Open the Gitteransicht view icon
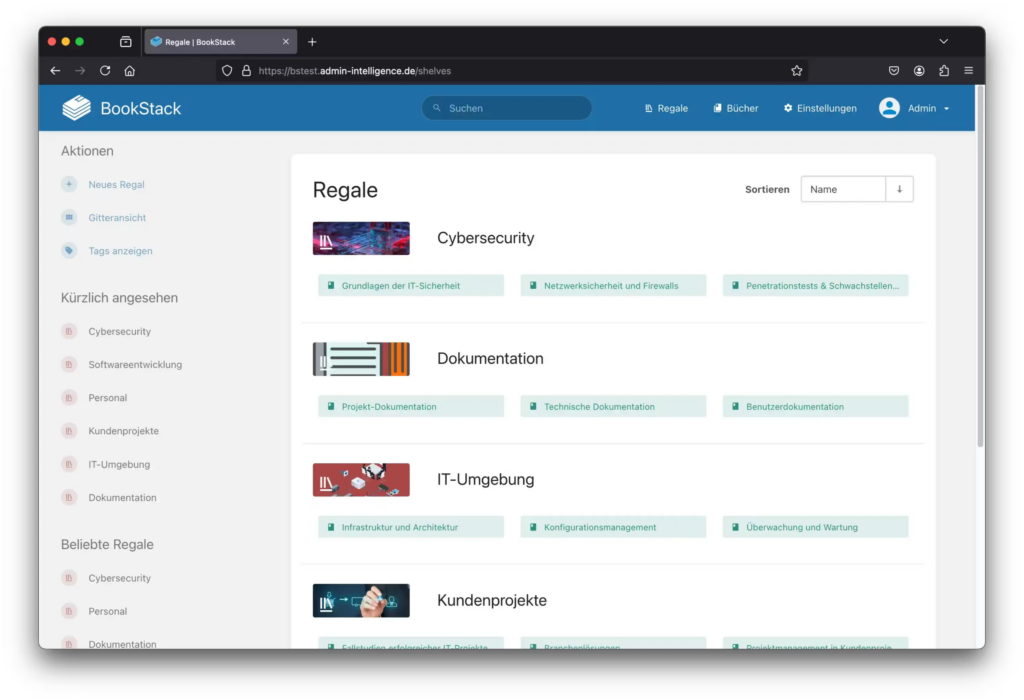 click(68, 217)
